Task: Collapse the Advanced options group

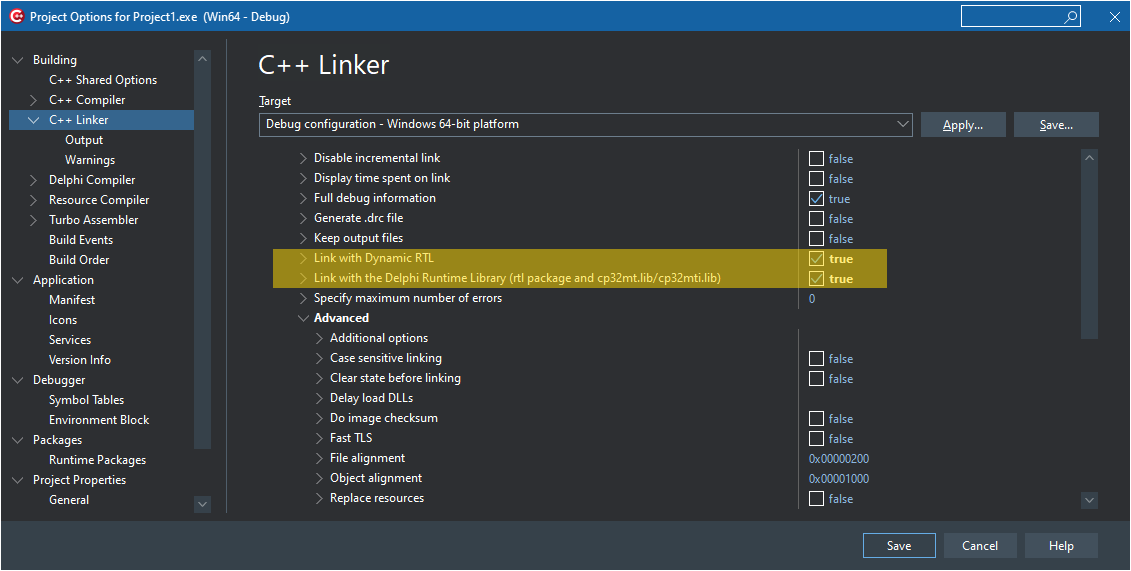Action: pyautogui.click(x=304, y=318)
